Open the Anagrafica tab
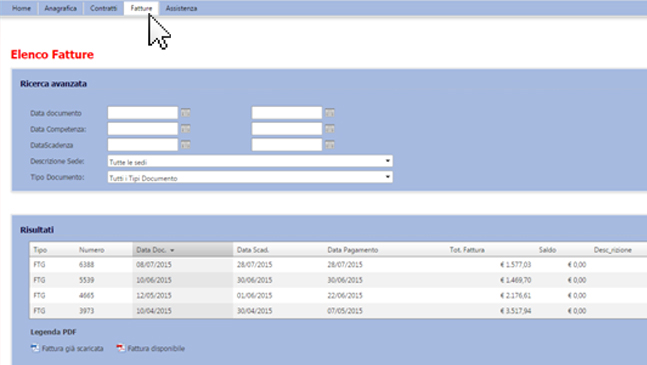 tap(61, 8)
